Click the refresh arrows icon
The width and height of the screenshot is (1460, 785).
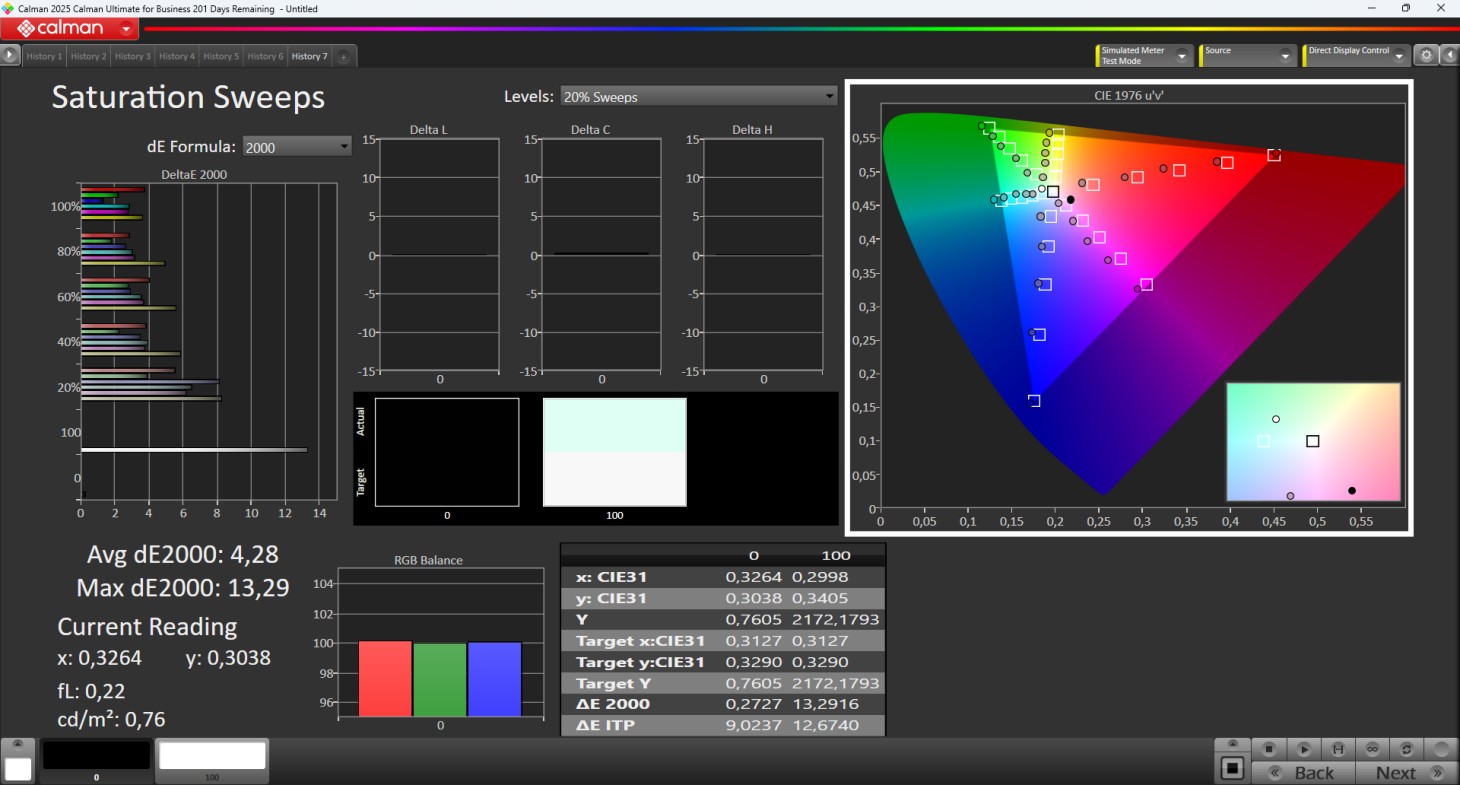pos(1406,749)
